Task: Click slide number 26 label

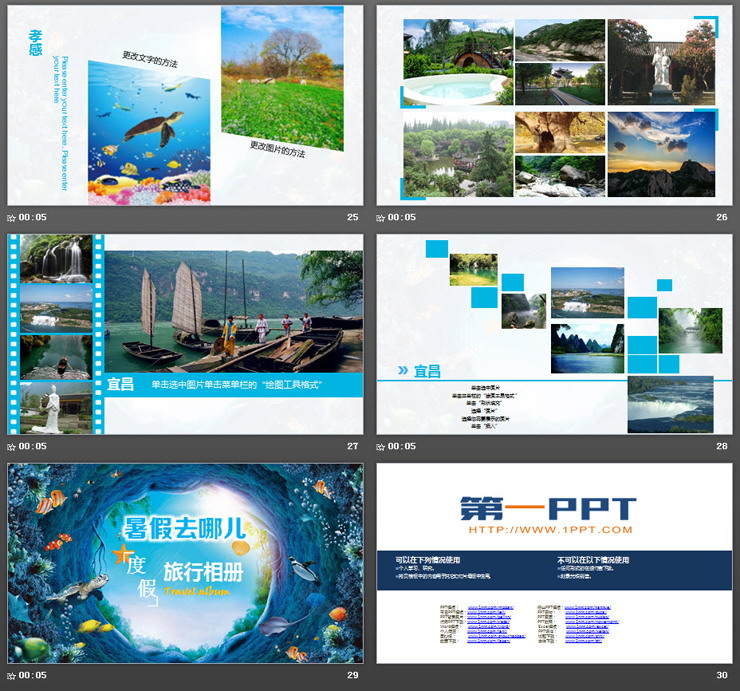Action: (x=721, y=217)
